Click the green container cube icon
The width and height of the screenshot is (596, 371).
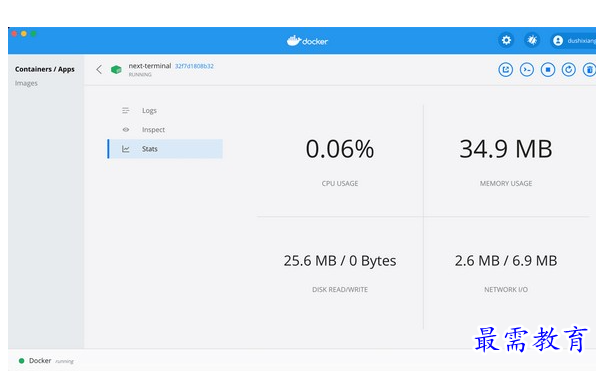coord(116,70)
